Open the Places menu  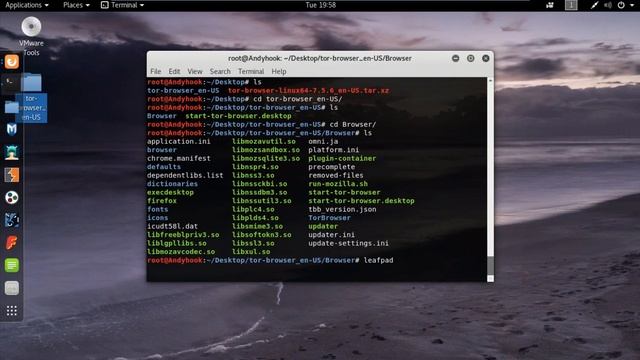[76, 5]
